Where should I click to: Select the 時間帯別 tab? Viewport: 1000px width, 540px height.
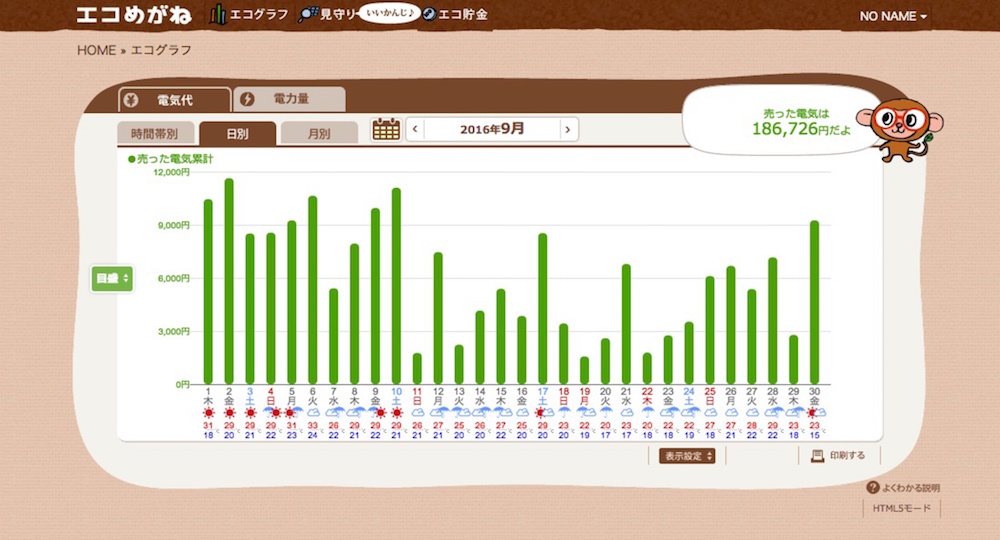(154, 133)
